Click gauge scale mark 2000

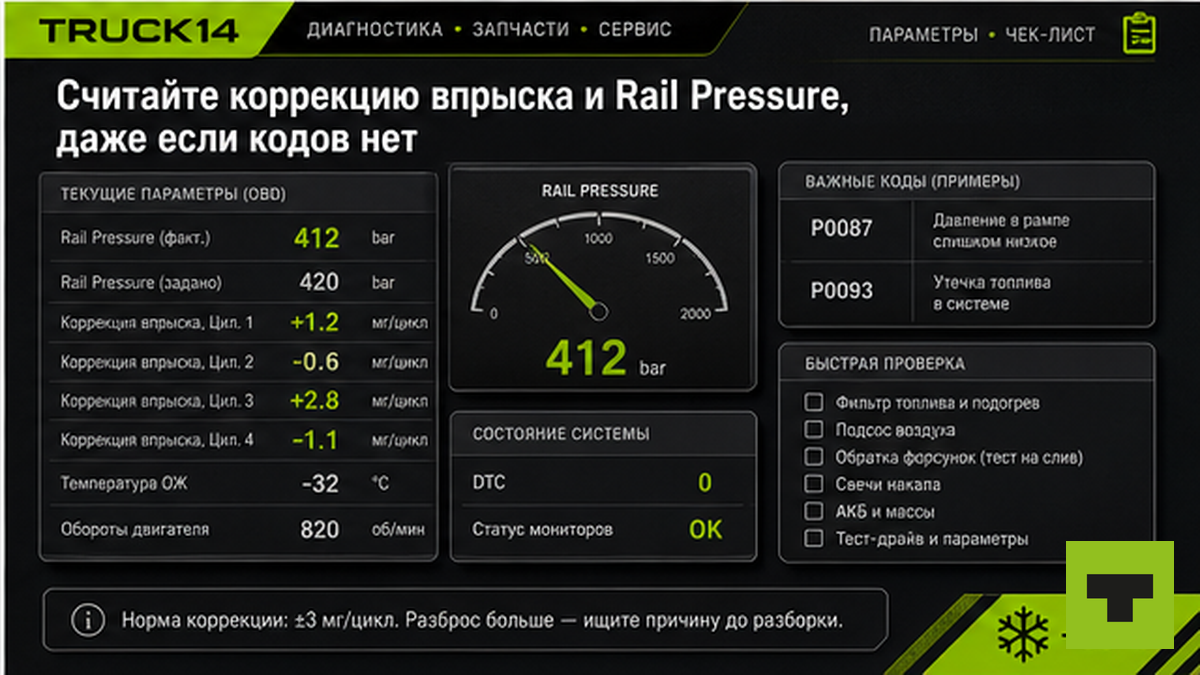tap(694, 313)
